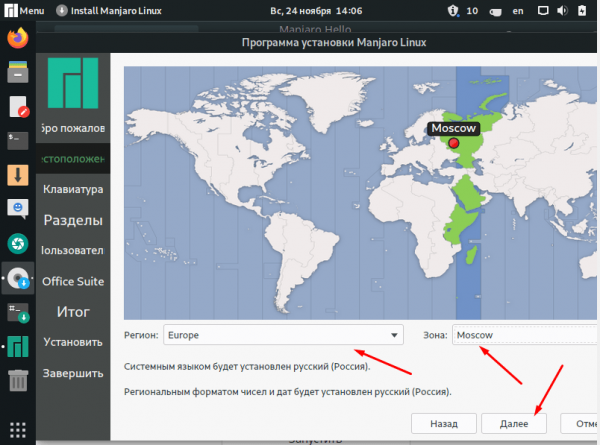Click Greenland on the timezone map
The width and height of the screenshot is (600, 445).
[329, 99]
